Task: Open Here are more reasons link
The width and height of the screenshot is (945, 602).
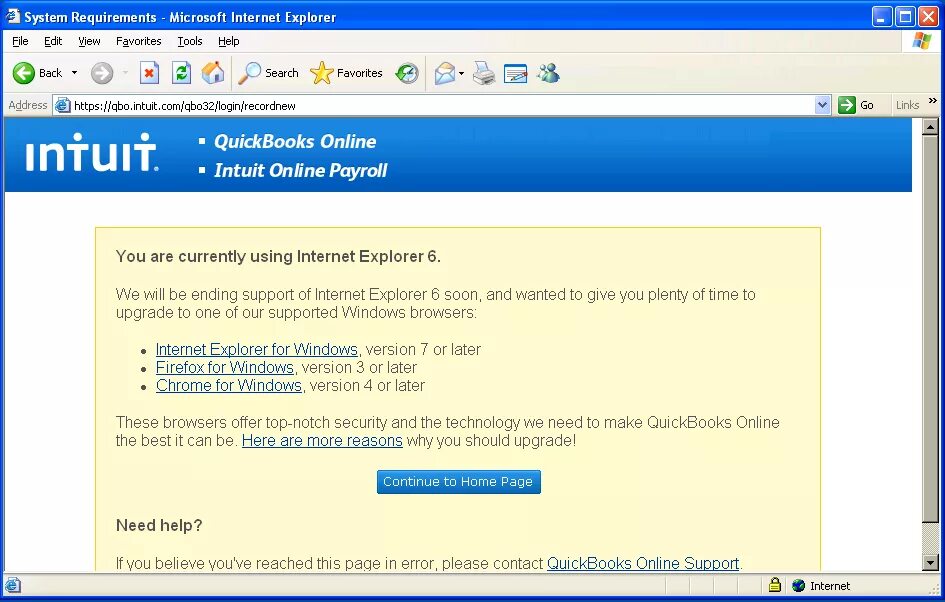Action: click(x=322, y=441)
